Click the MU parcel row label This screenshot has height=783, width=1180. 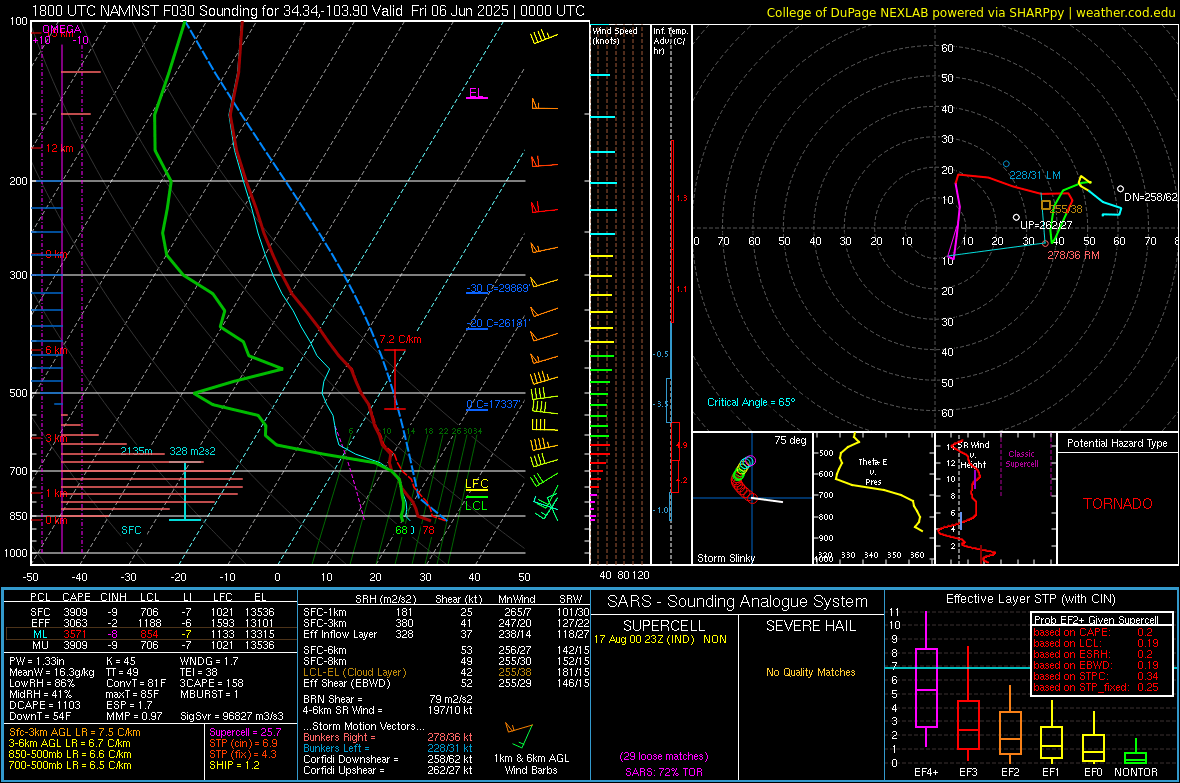(x=41, y=645)
